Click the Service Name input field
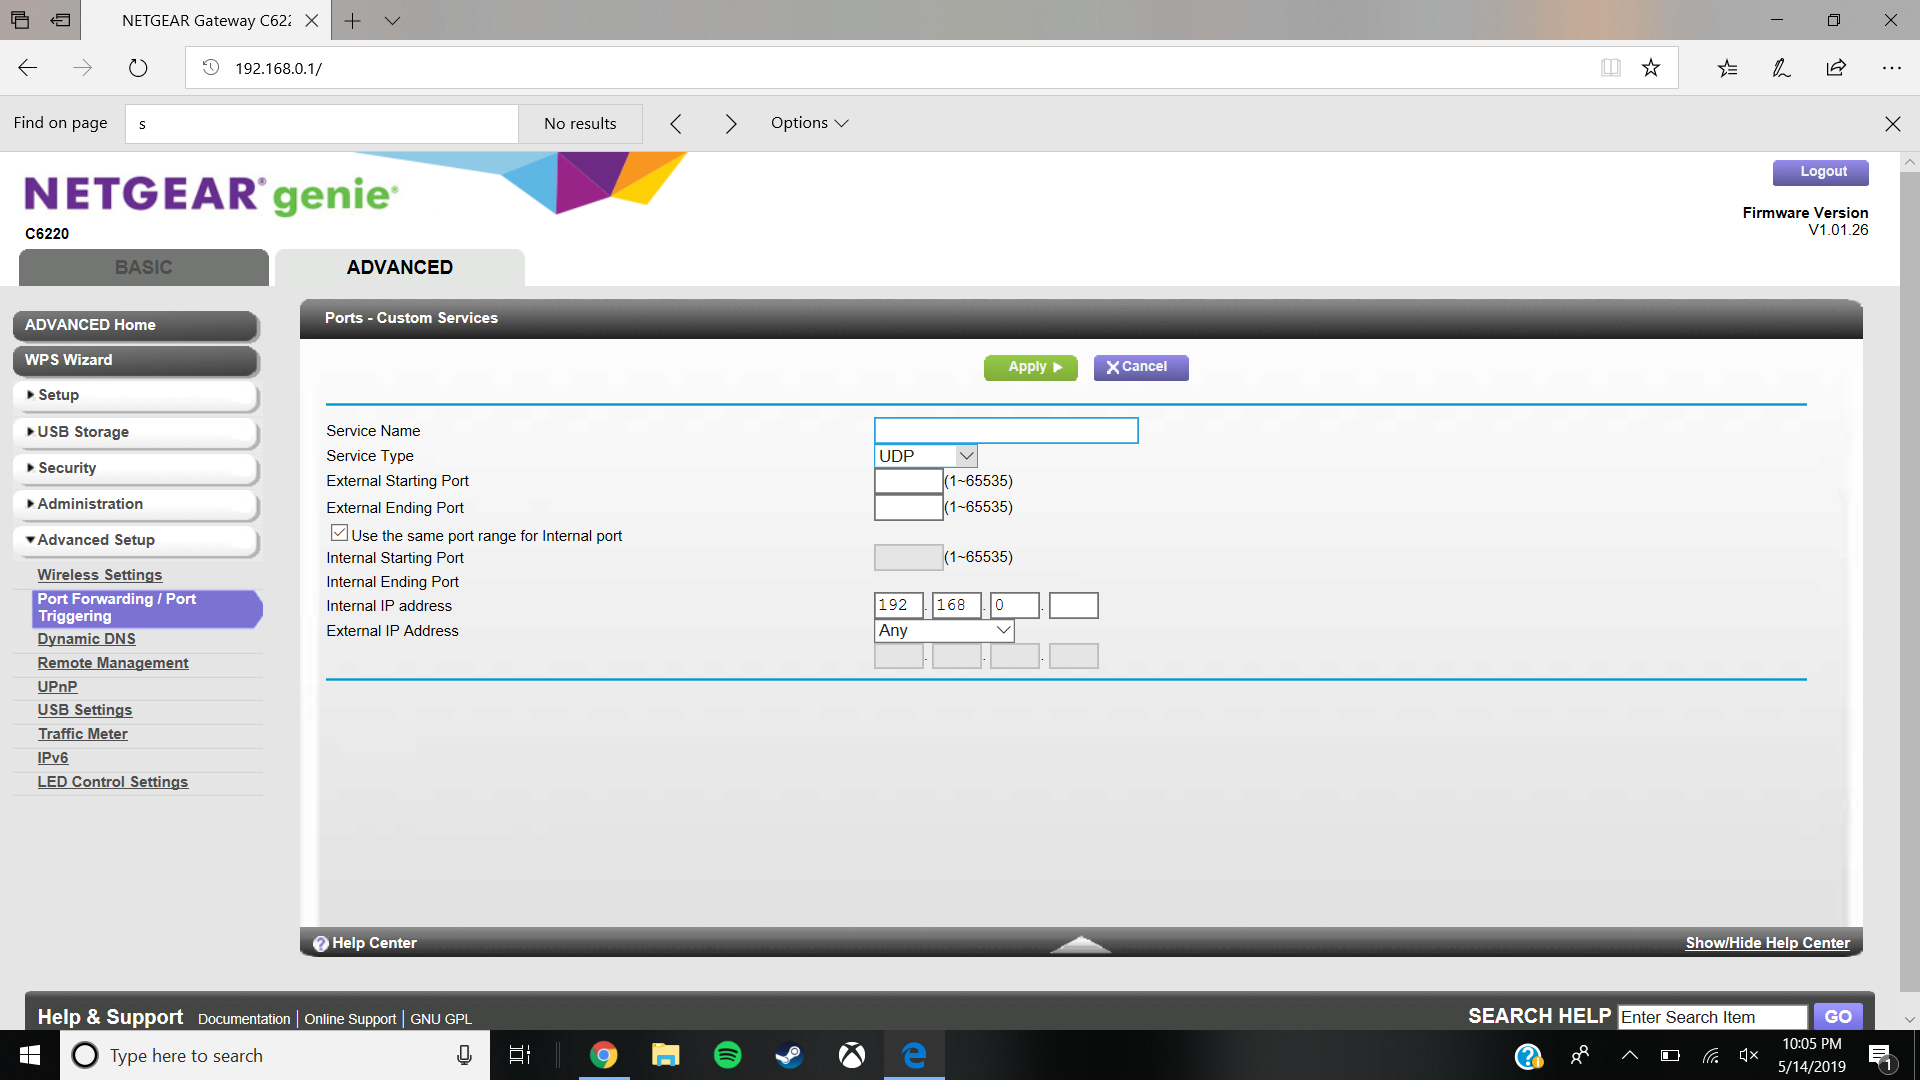 [x=1005, y=431]
